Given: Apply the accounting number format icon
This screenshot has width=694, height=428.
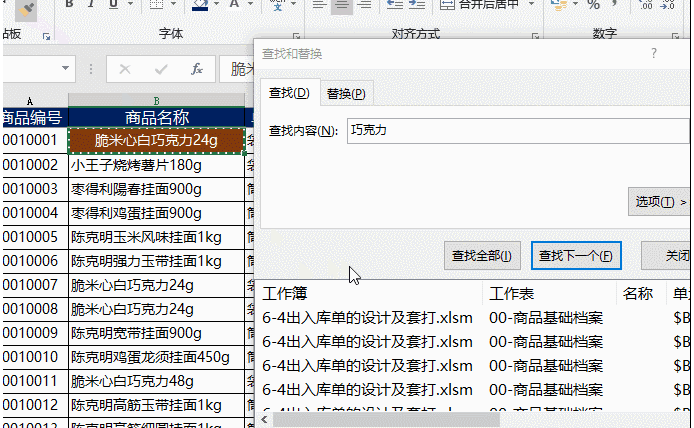Looking at the screenshot, I should (x=559, y=5).
